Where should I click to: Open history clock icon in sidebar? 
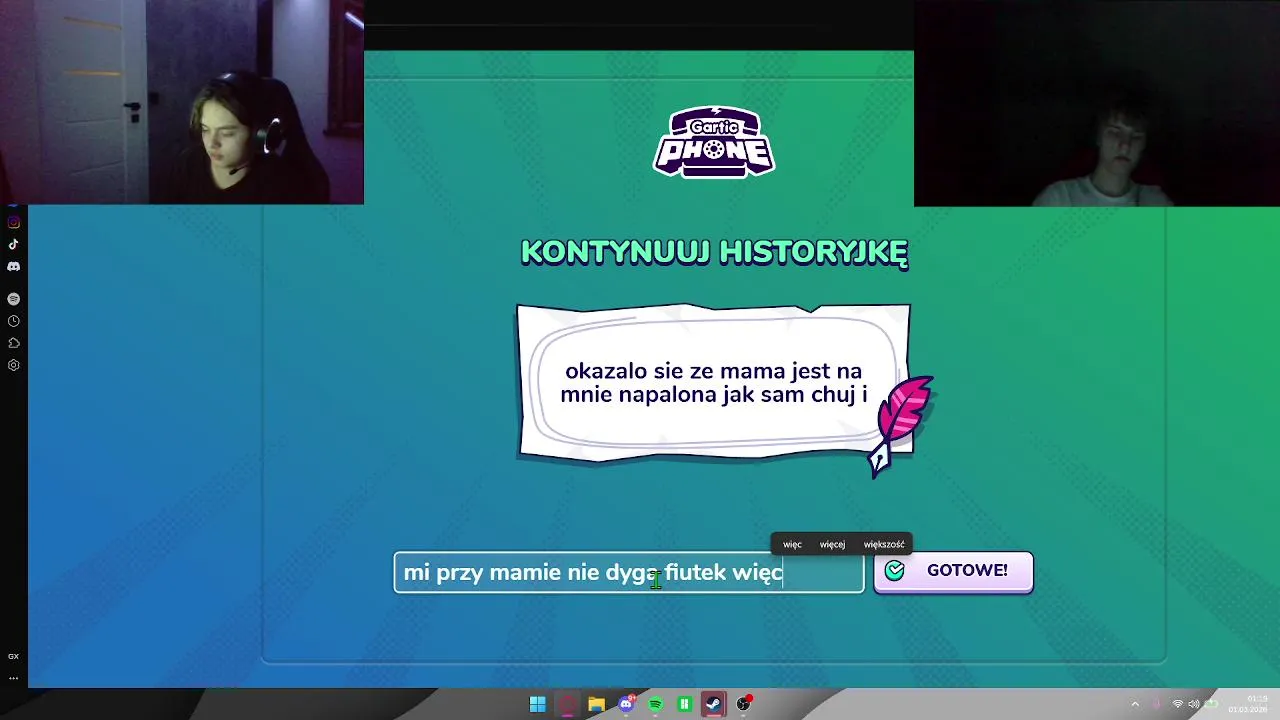pos(13,321)
